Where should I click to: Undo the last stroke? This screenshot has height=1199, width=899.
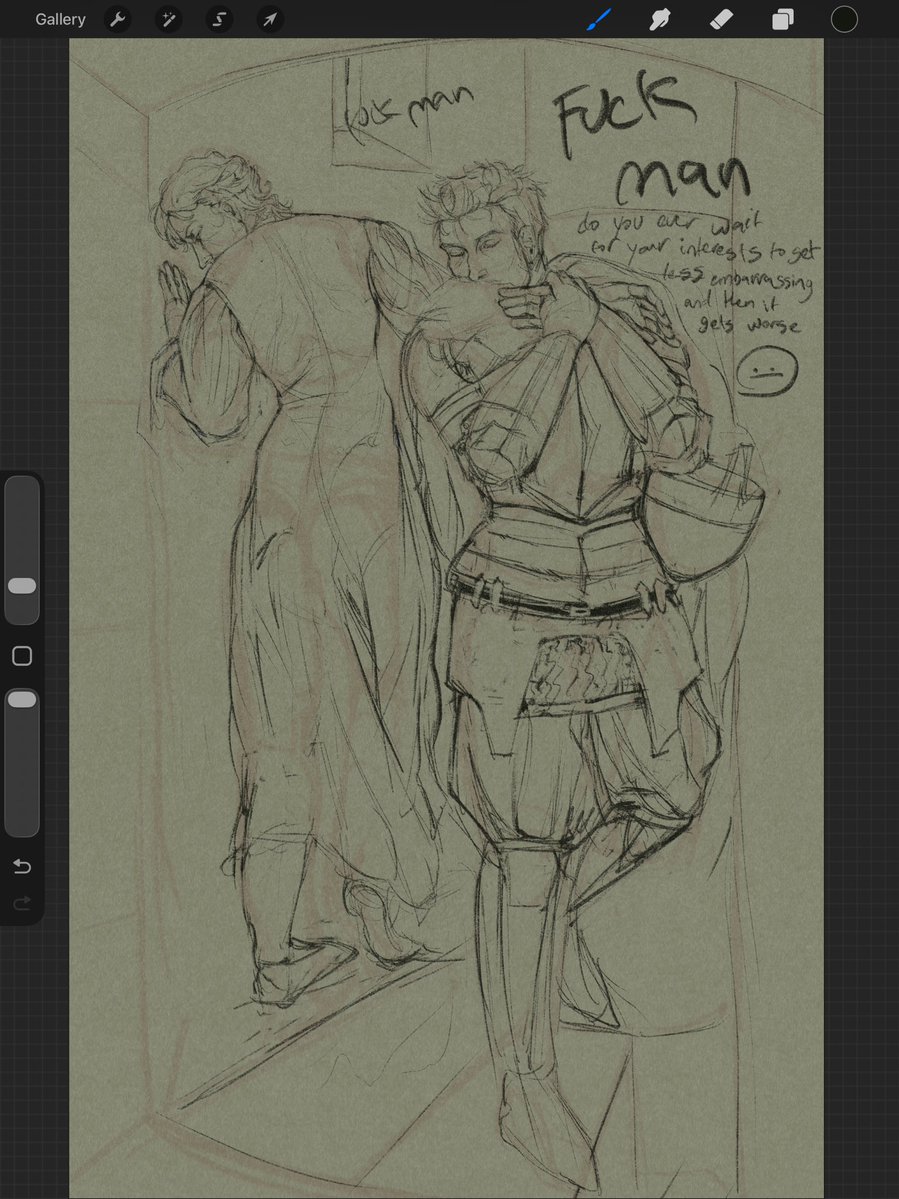tap(22, 866)
